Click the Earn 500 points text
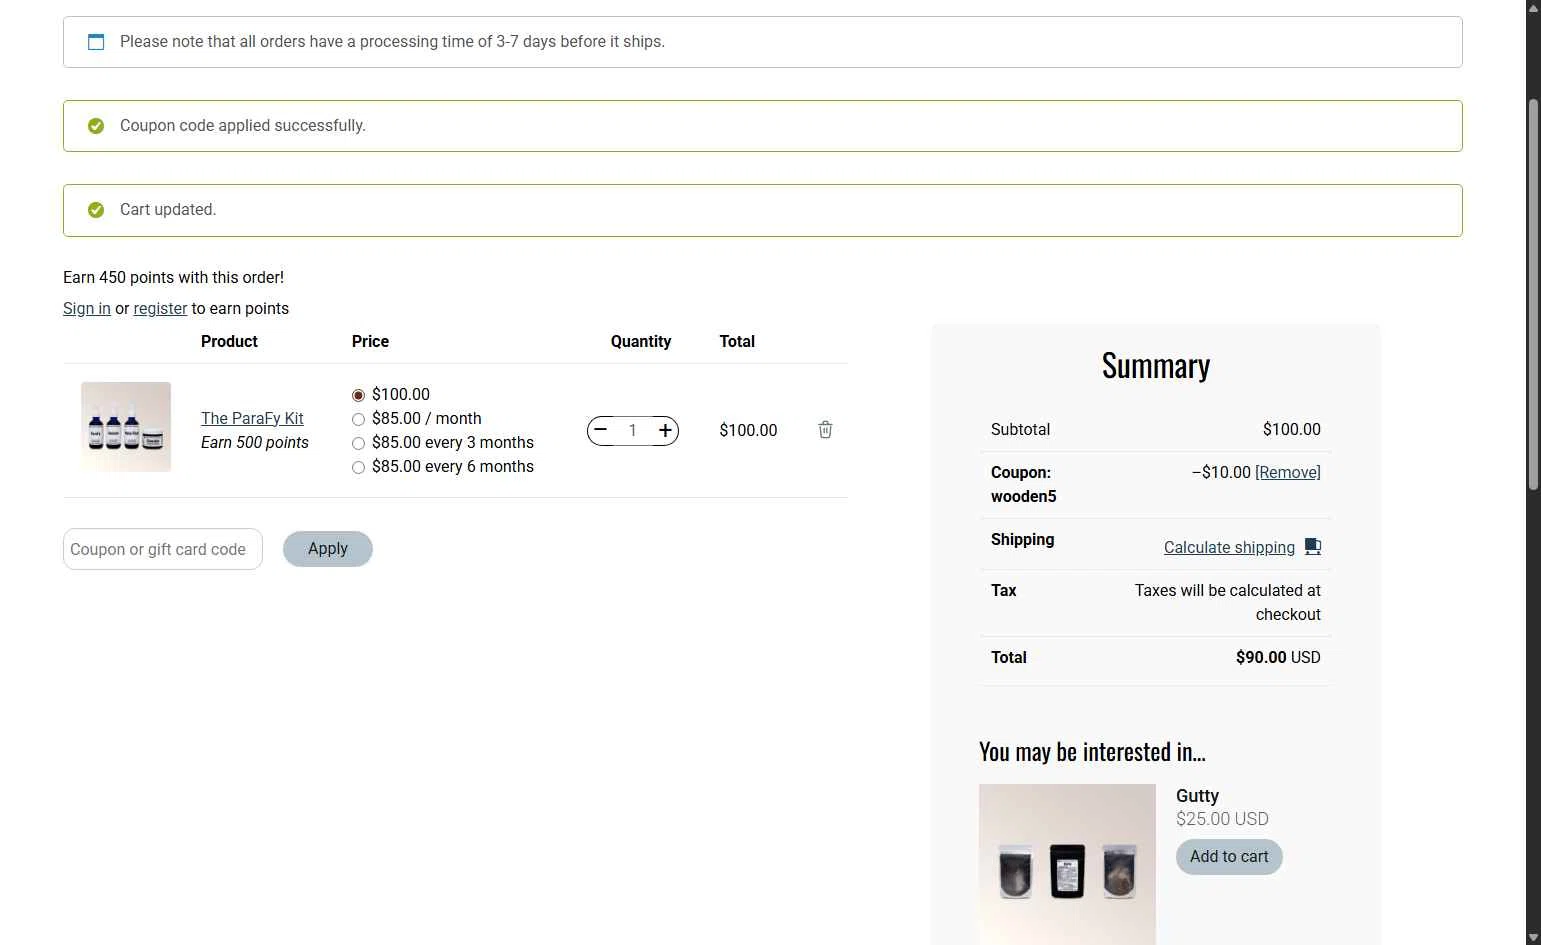The image size is (1541, 945). pos(255,442)
